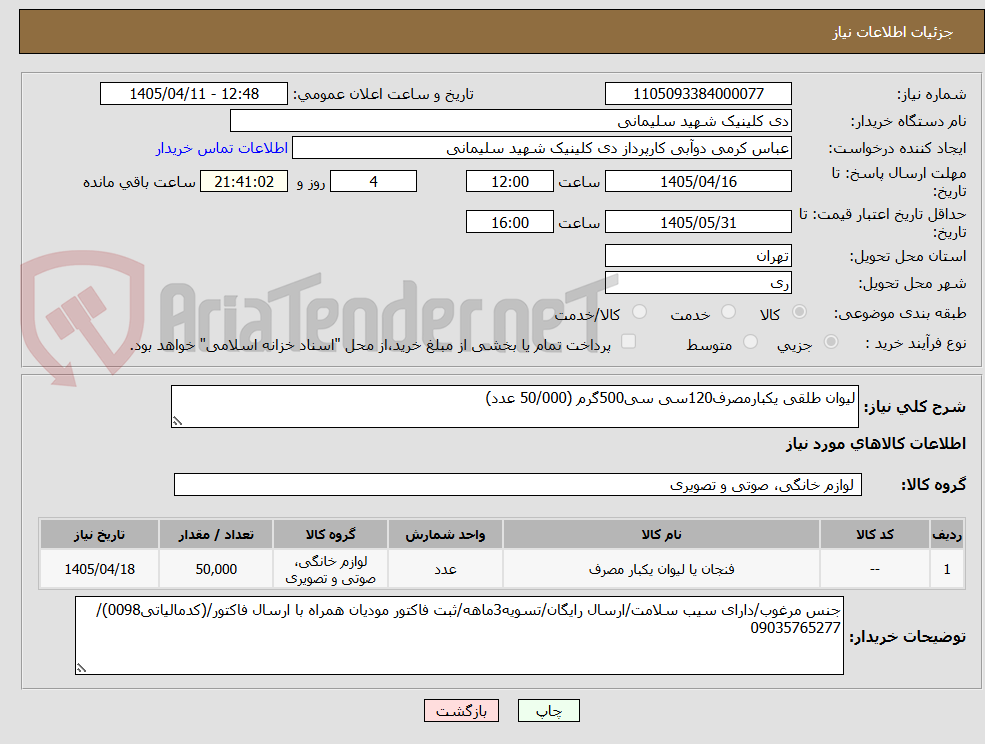Click the days remaining field 4
Screen dimensions: 985x744
pos(373,182)
